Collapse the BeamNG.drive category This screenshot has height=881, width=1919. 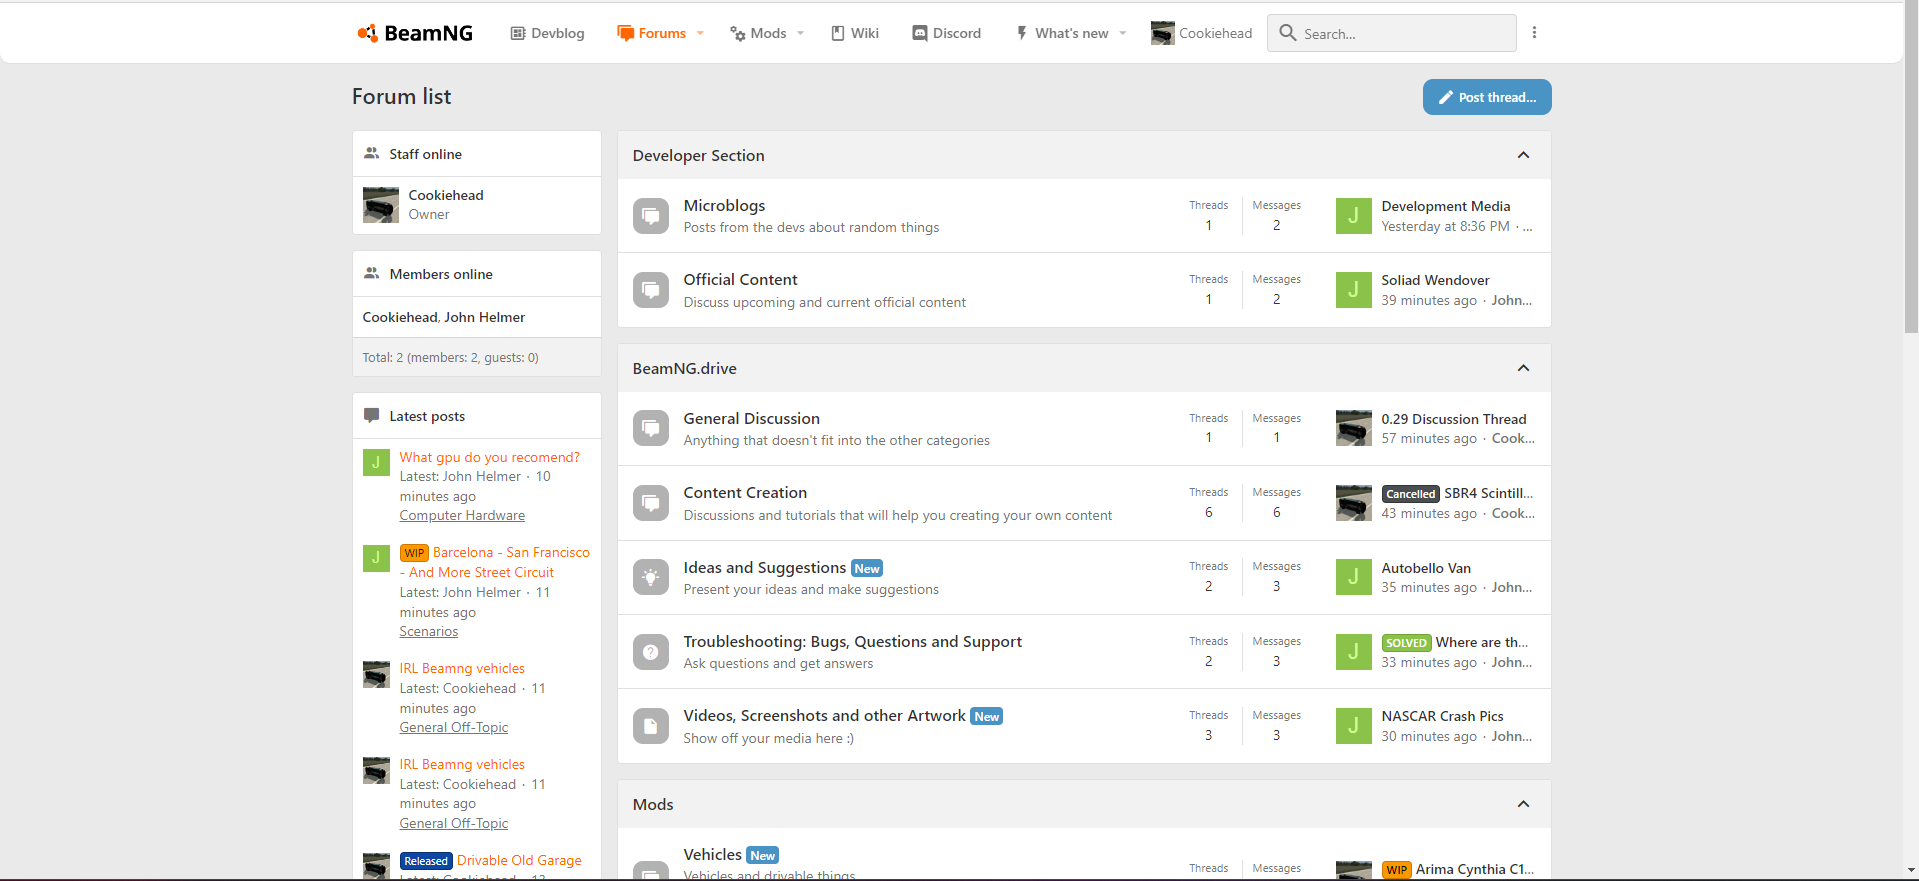1523,368
